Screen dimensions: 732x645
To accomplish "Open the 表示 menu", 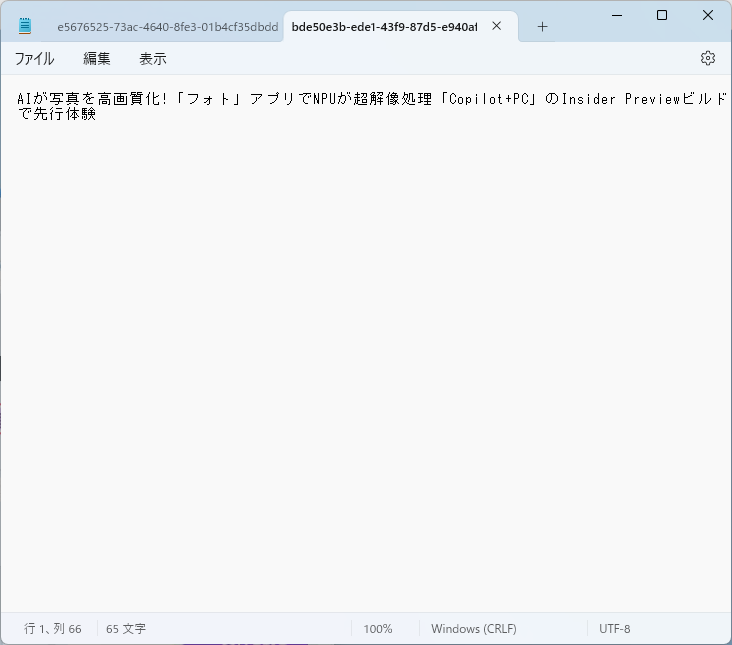I will pos(153,59).
